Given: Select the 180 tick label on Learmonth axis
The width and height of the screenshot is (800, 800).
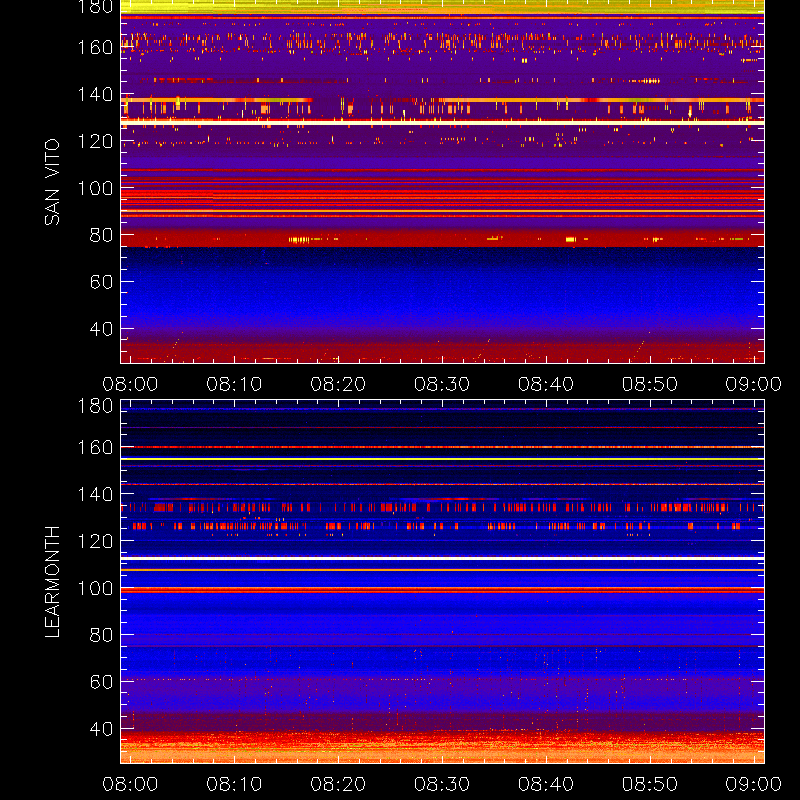Looking at the screenshot, I should pos(95,406).
